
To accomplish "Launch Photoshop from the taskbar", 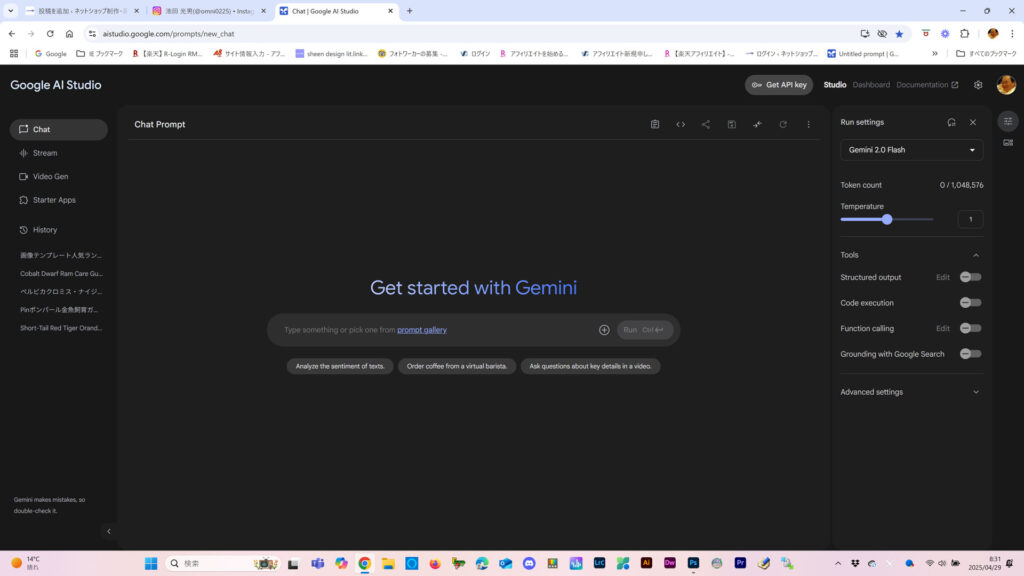I will click(x=693, y=563).
